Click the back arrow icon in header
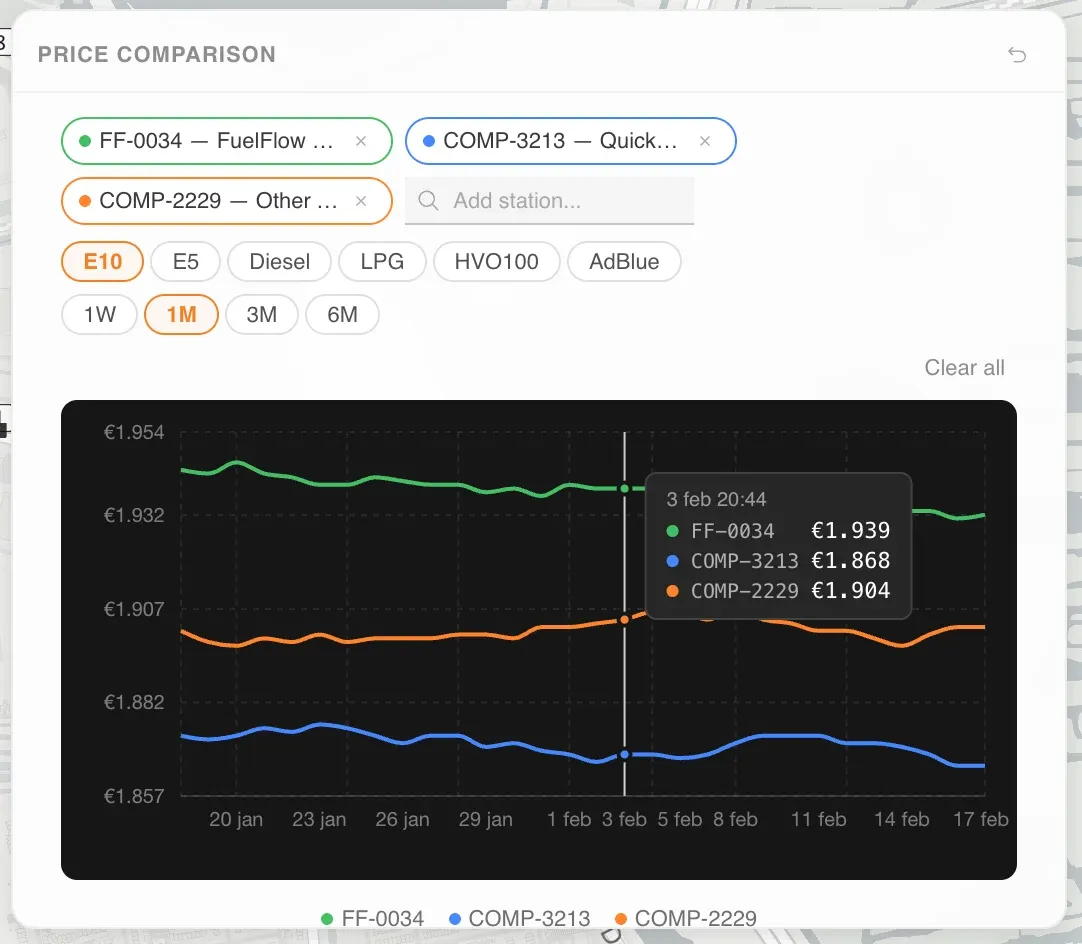Screen dimensions: 1082x944 pos(1016,55)
